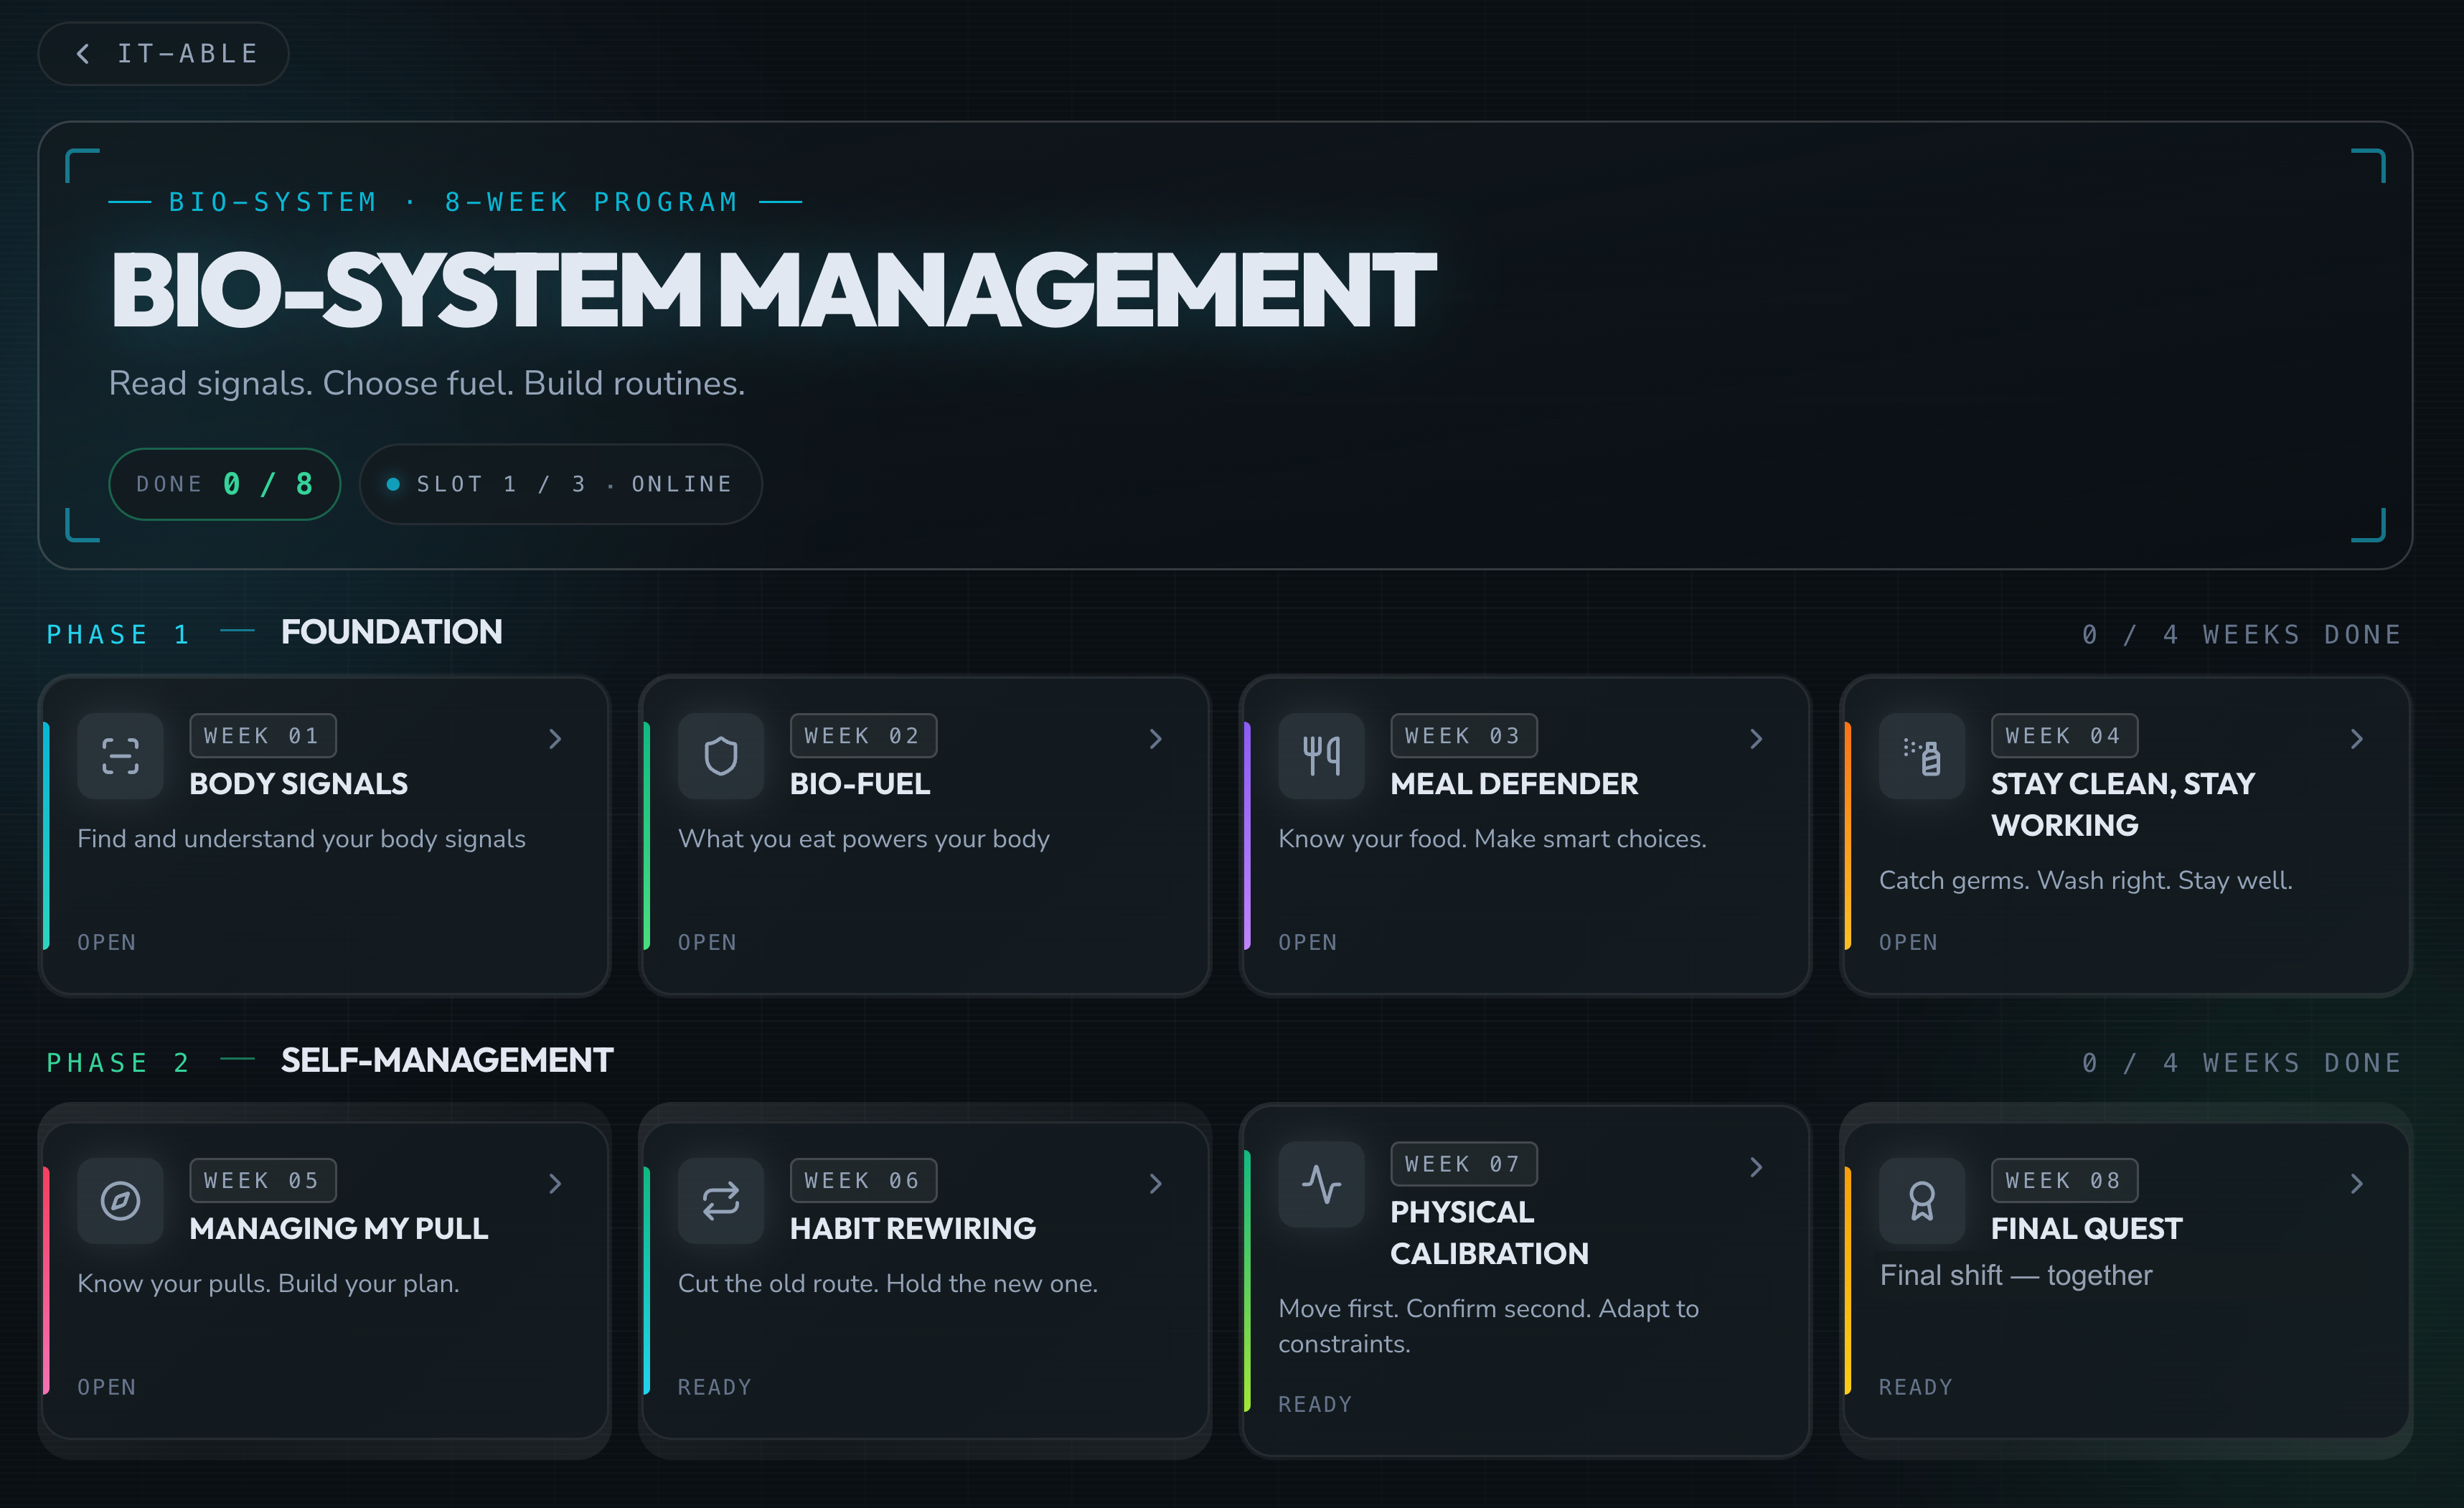Click the SELF-MANAGEMENT phase heading
Image resolution: width=2464 pixels, height=1508 pixels.
click(x=447, y=1060)
